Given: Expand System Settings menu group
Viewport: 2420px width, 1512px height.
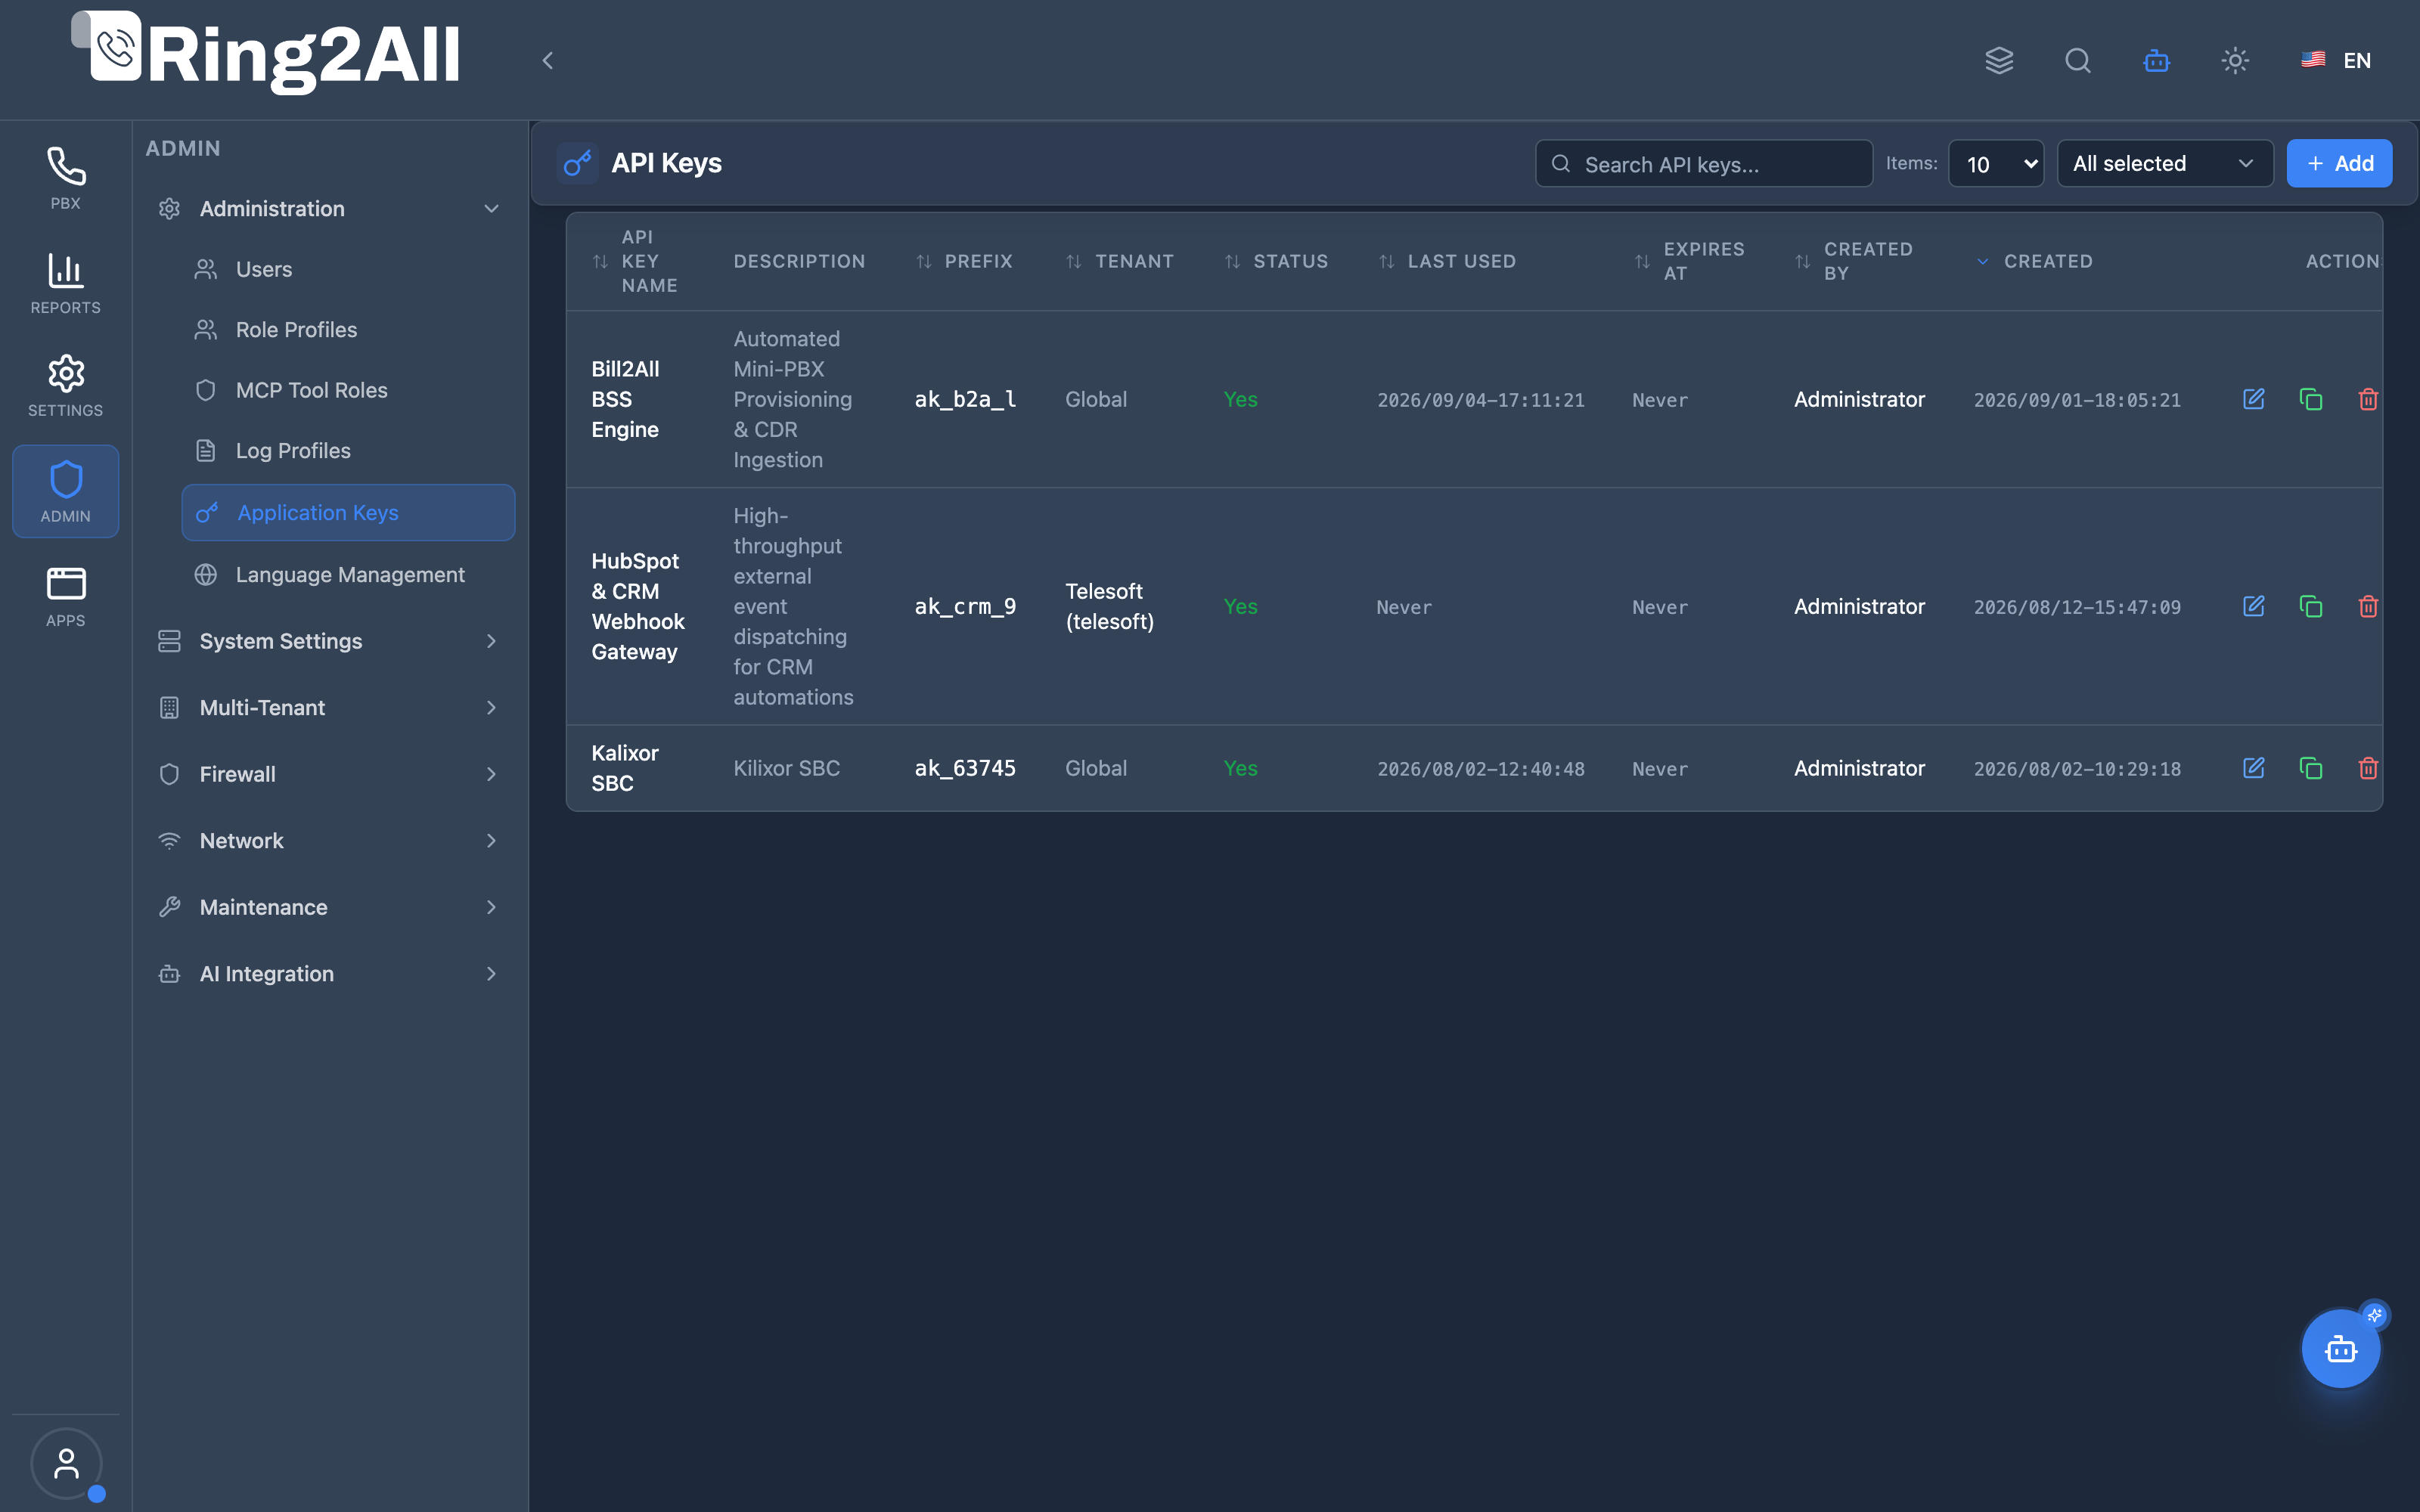Looking at the screenshot, I should (x=329, y=641).
